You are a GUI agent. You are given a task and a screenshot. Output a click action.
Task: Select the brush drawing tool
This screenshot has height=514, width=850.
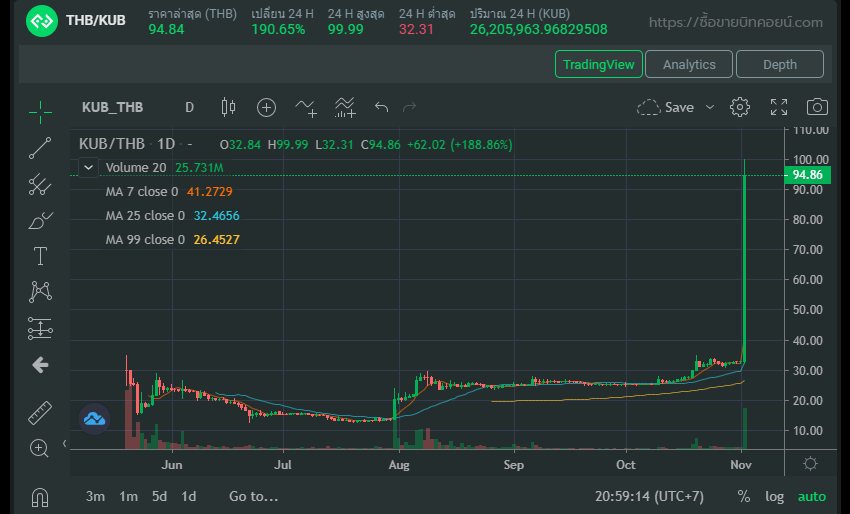tap(40, 221)
